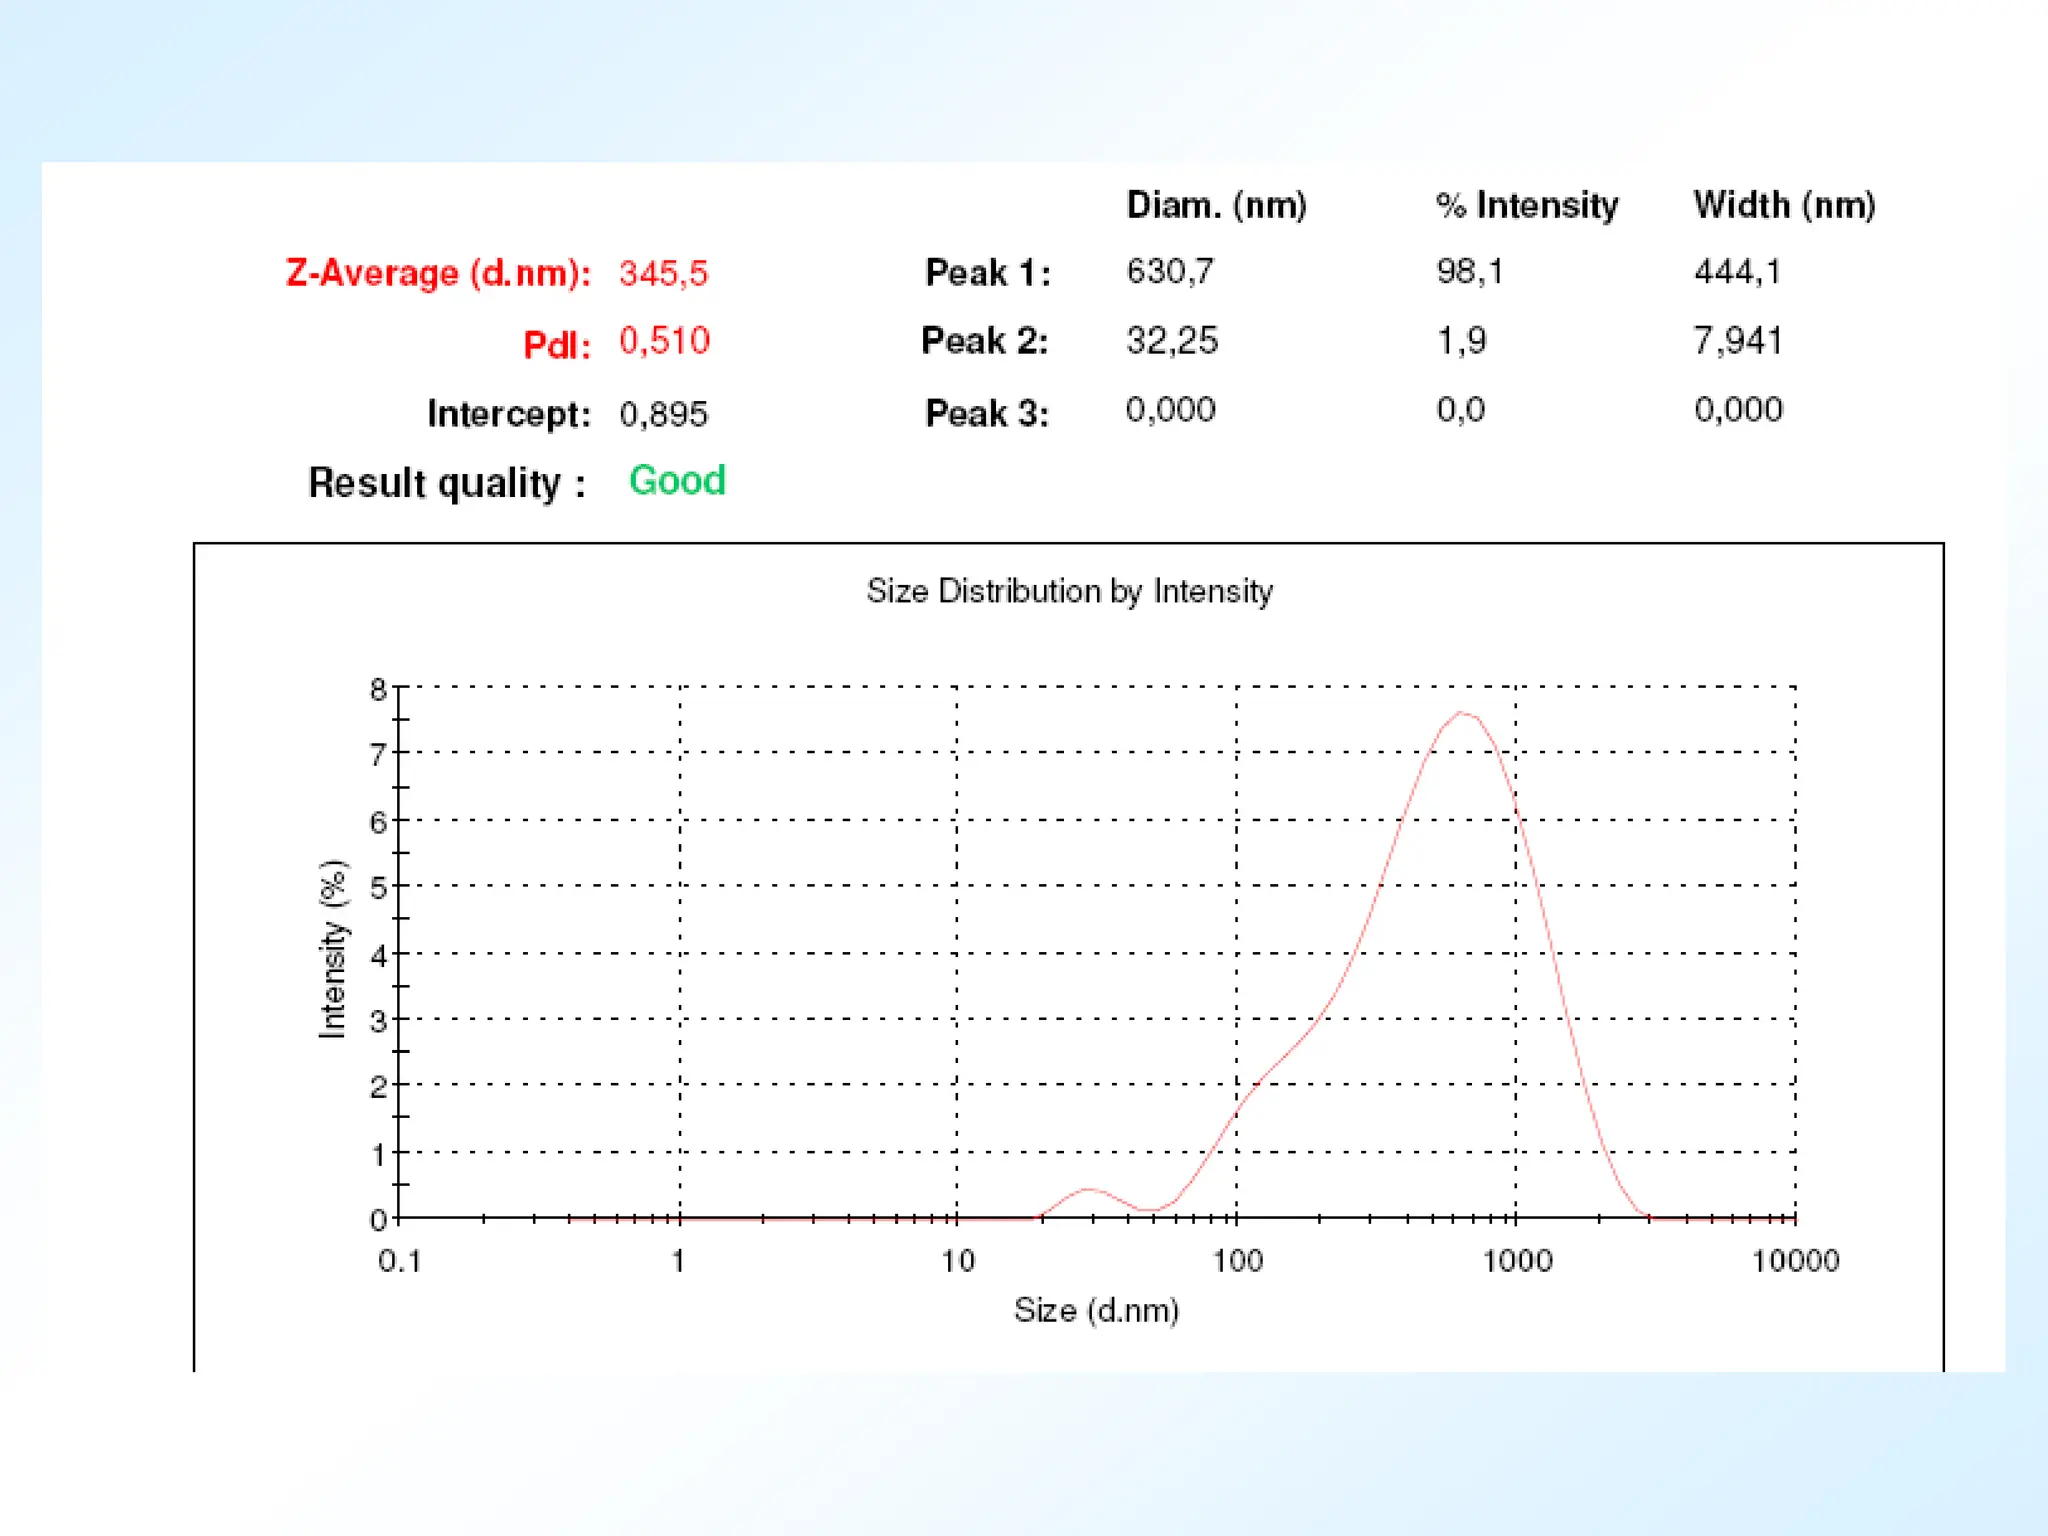Image resolution: width=2048 pixels, height=1536 pixels.
Task: Click the Size (d.nm) axis label
Action: click(1096, 1310)
